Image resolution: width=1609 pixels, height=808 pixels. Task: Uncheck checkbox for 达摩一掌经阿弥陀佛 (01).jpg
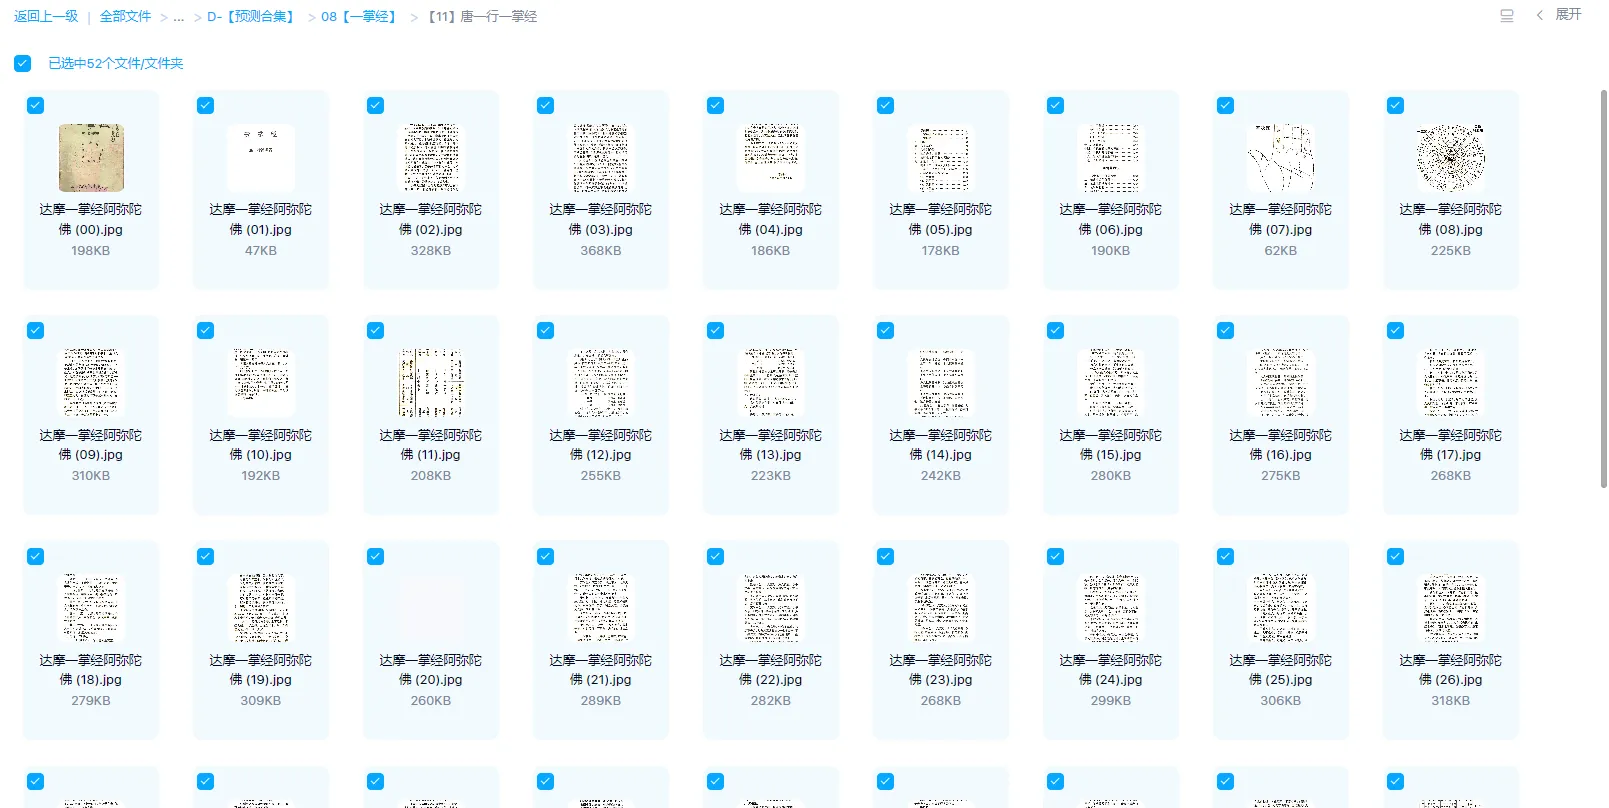205,105
